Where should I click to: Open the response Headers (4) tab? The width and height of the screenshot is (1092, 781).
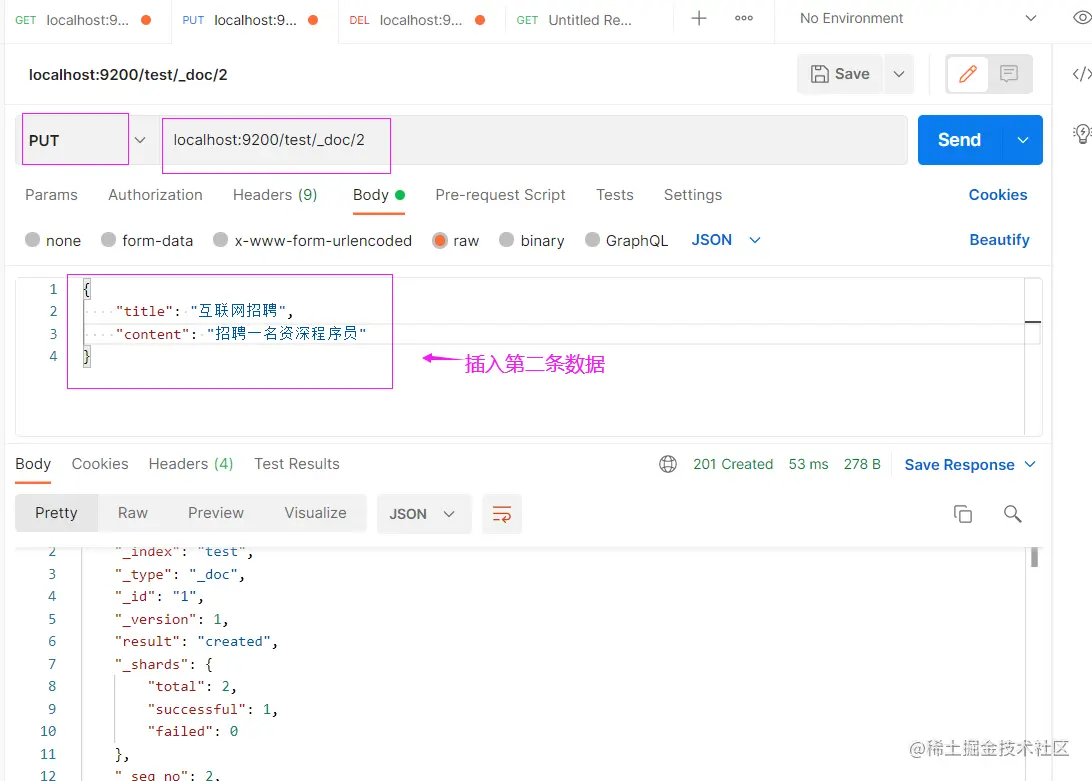[191, 464]
